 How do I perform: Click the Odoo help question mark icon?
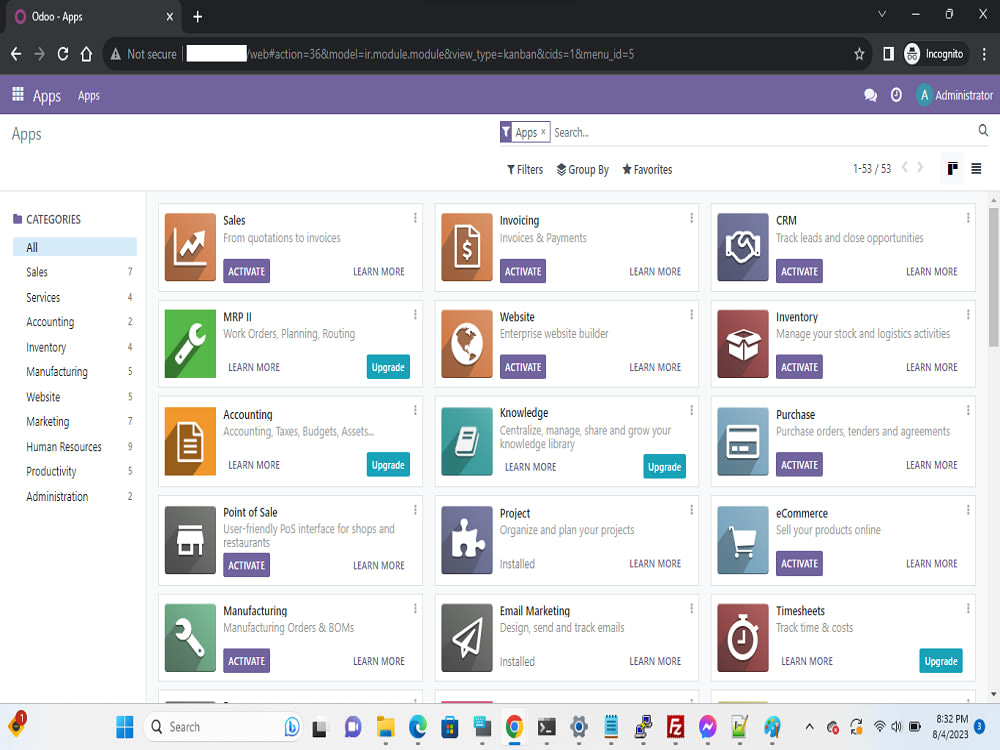(895, 94)
